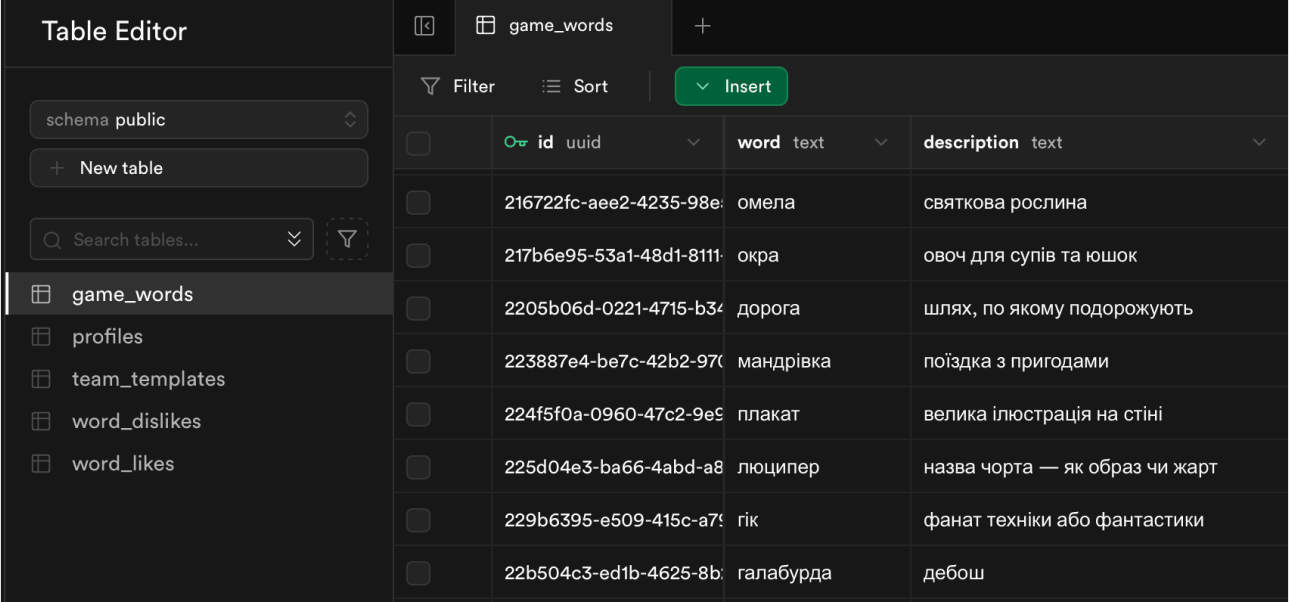Click the table icon next to word_likes

coord(41,464)
